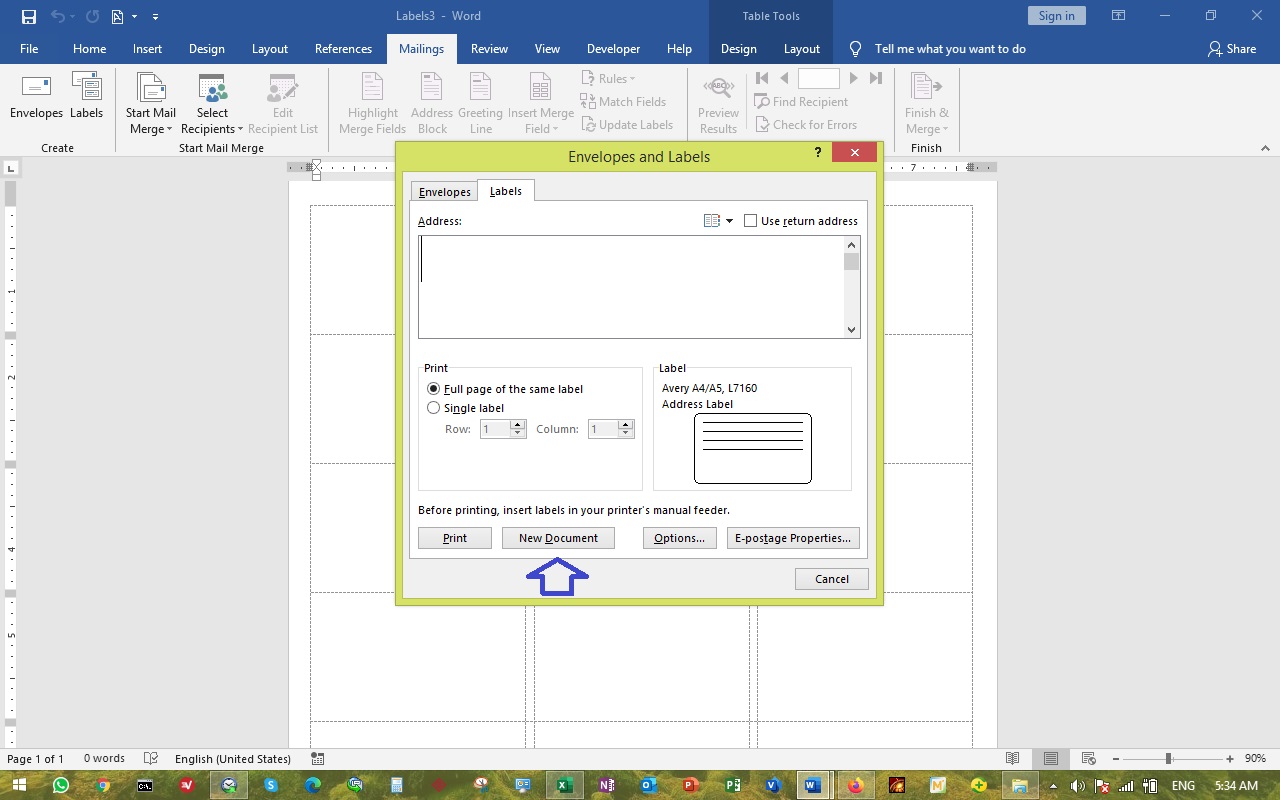Click inside the Address text box
The width and height of the screenshot is (1280, 800).
click(631, 287)
